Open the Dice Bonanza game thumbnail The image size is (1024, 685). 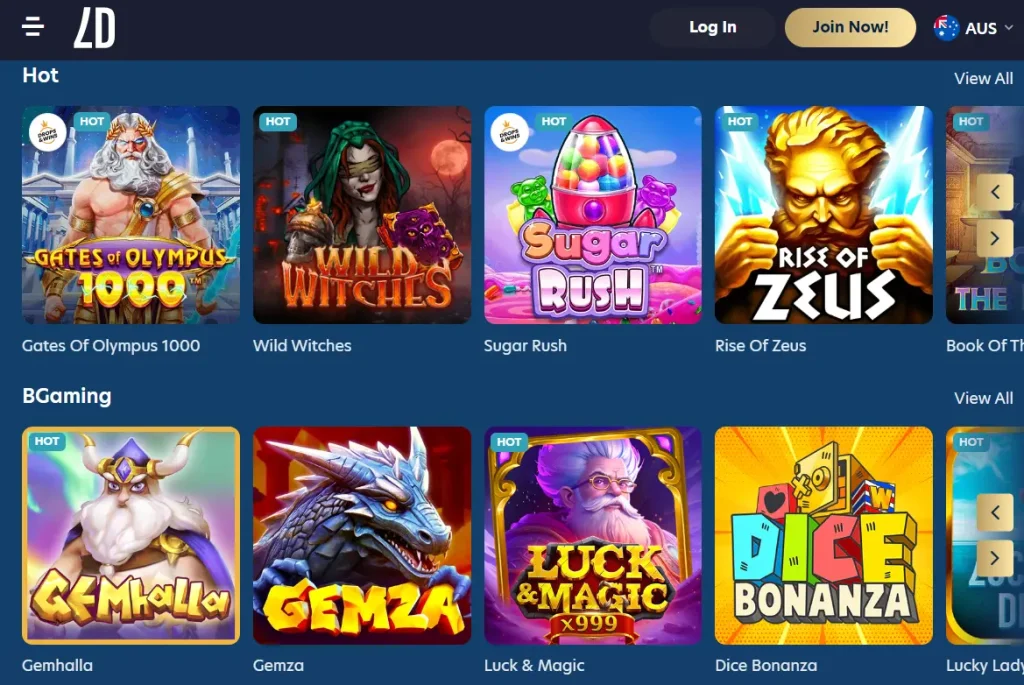[824, 535]
